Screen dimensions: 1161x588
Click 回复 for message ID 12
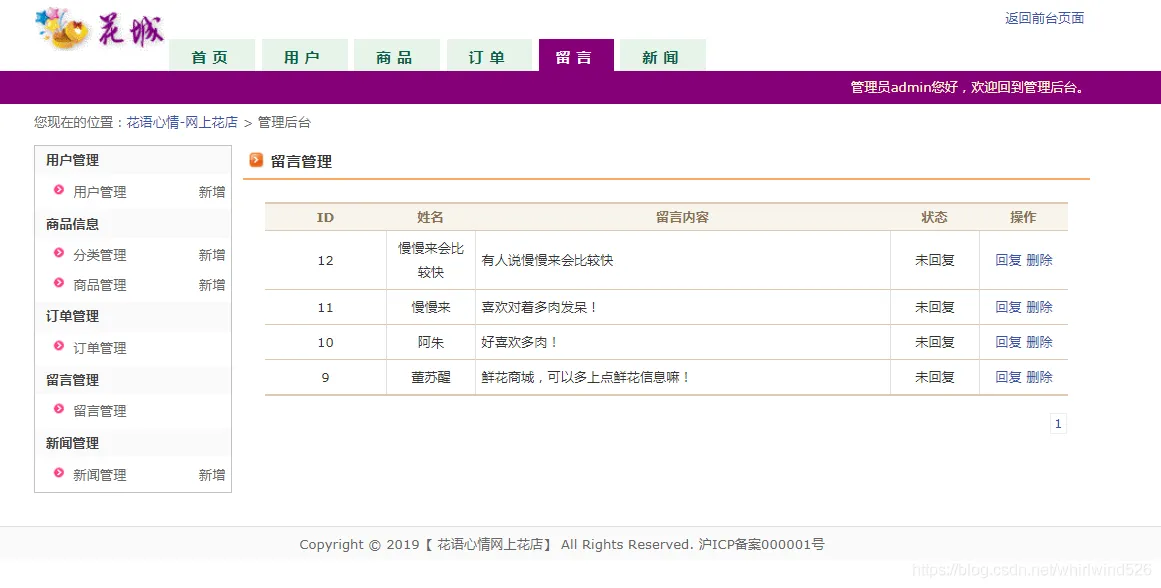tap(1008, 260)
